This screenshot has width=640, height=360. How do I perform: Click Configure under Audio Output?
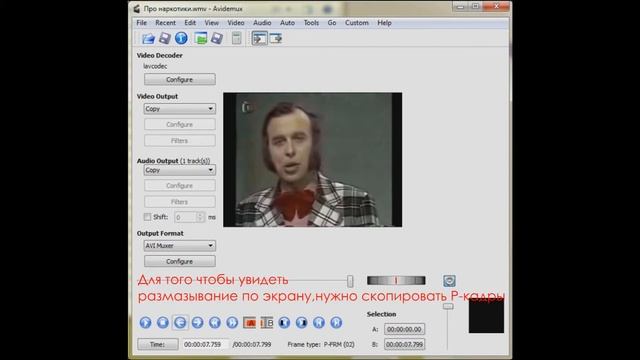tap(180, 186)
